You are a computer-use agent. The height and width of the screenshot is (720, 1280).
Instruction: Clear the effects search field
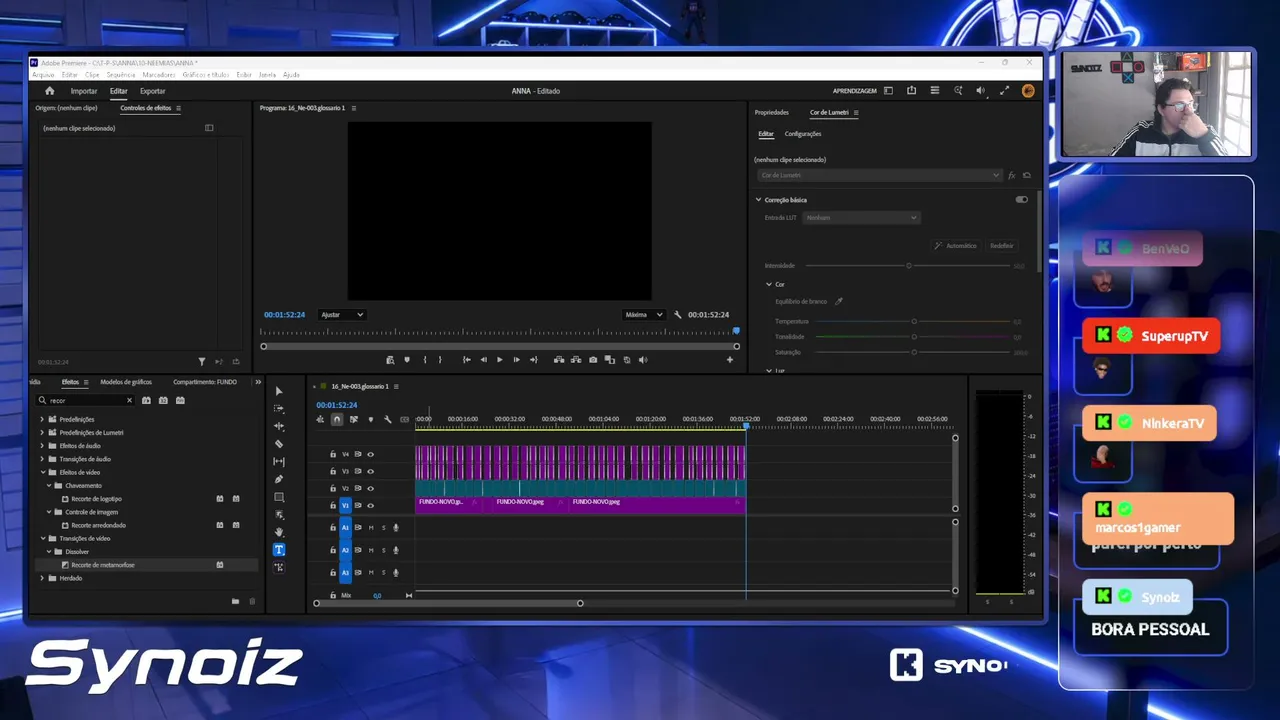pyautogui.click(x=129, y=400)
